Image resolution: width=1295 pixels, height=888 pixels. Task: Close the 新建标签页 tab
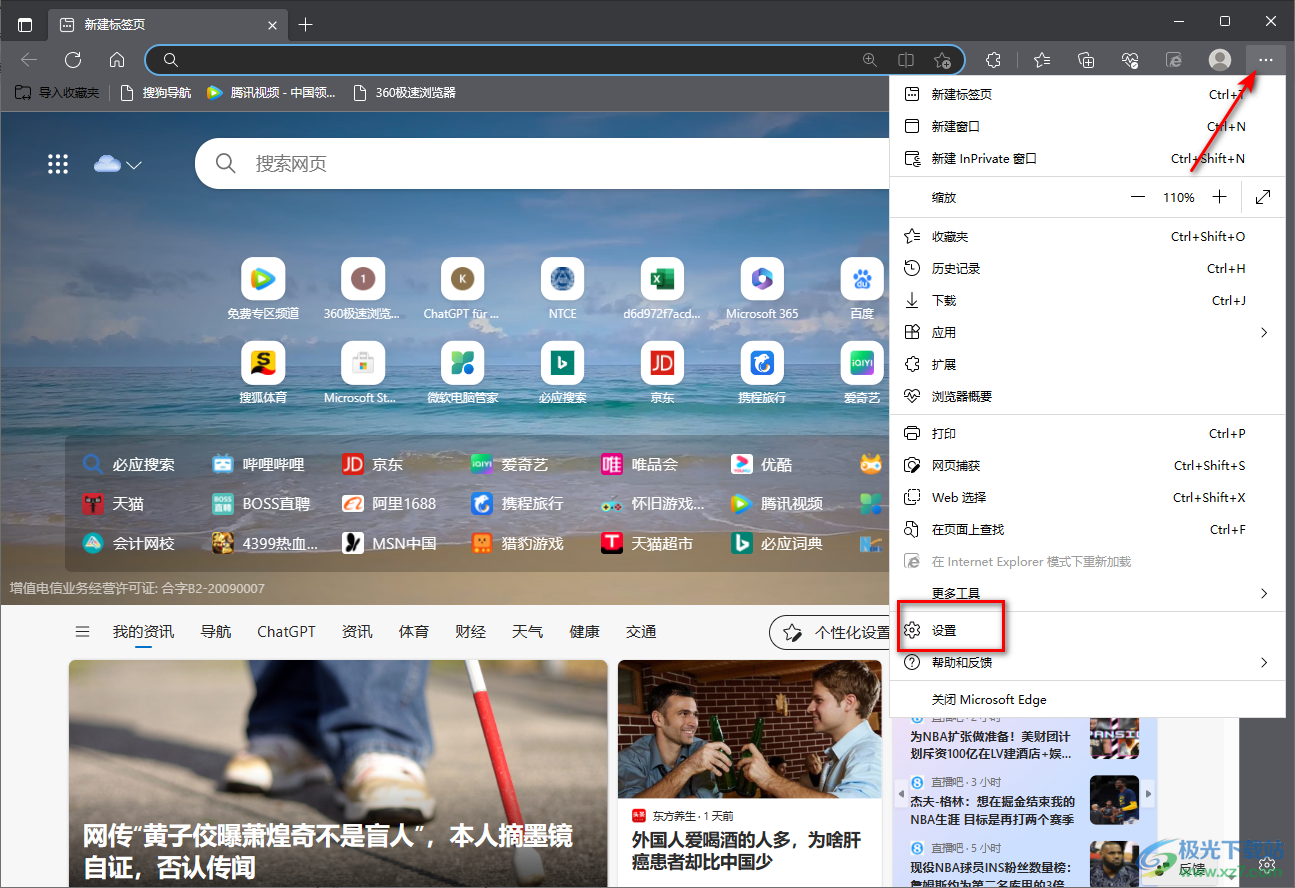[x=273, y=24]
